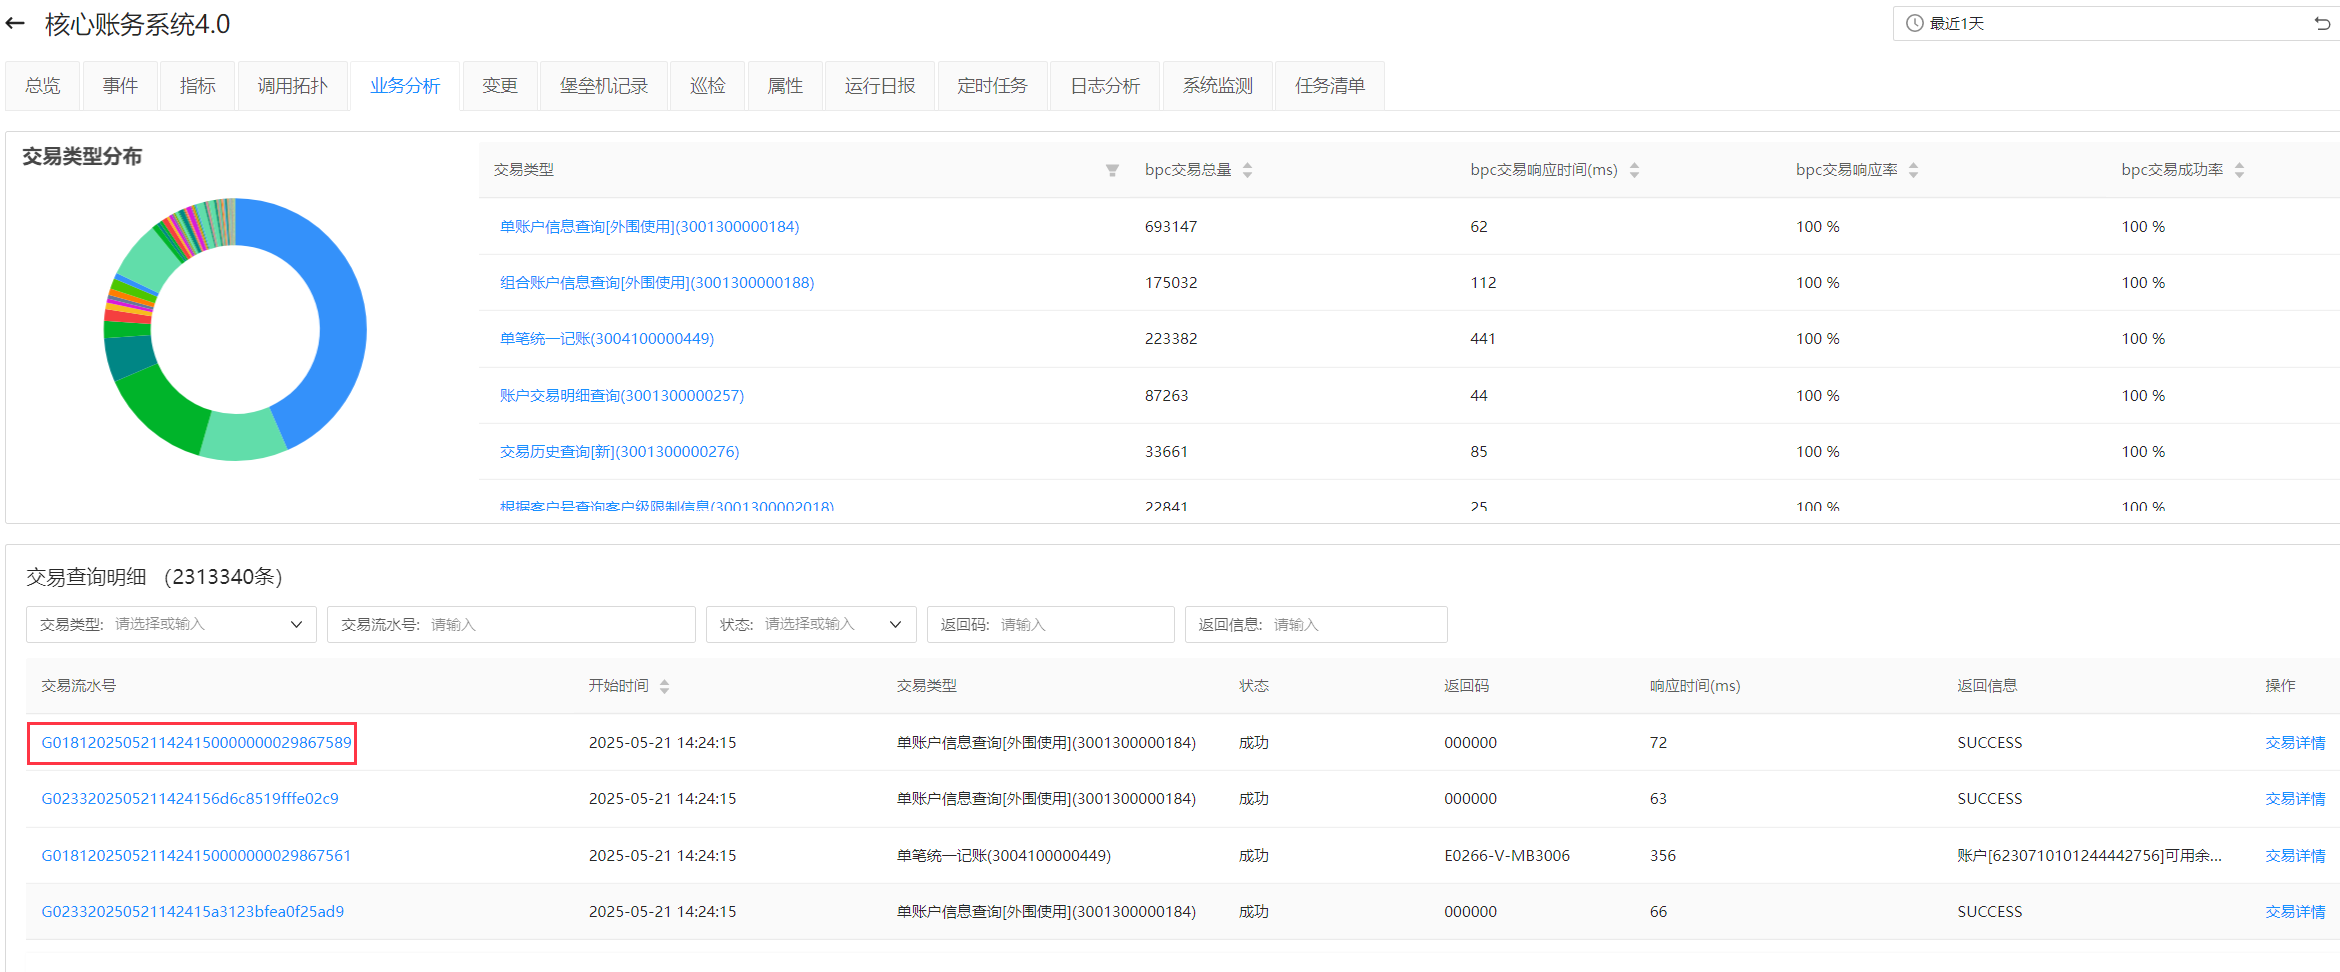Open 账户交易明细查询(3001300000257) link
2340x972 pixels.
tap(622, 396)
